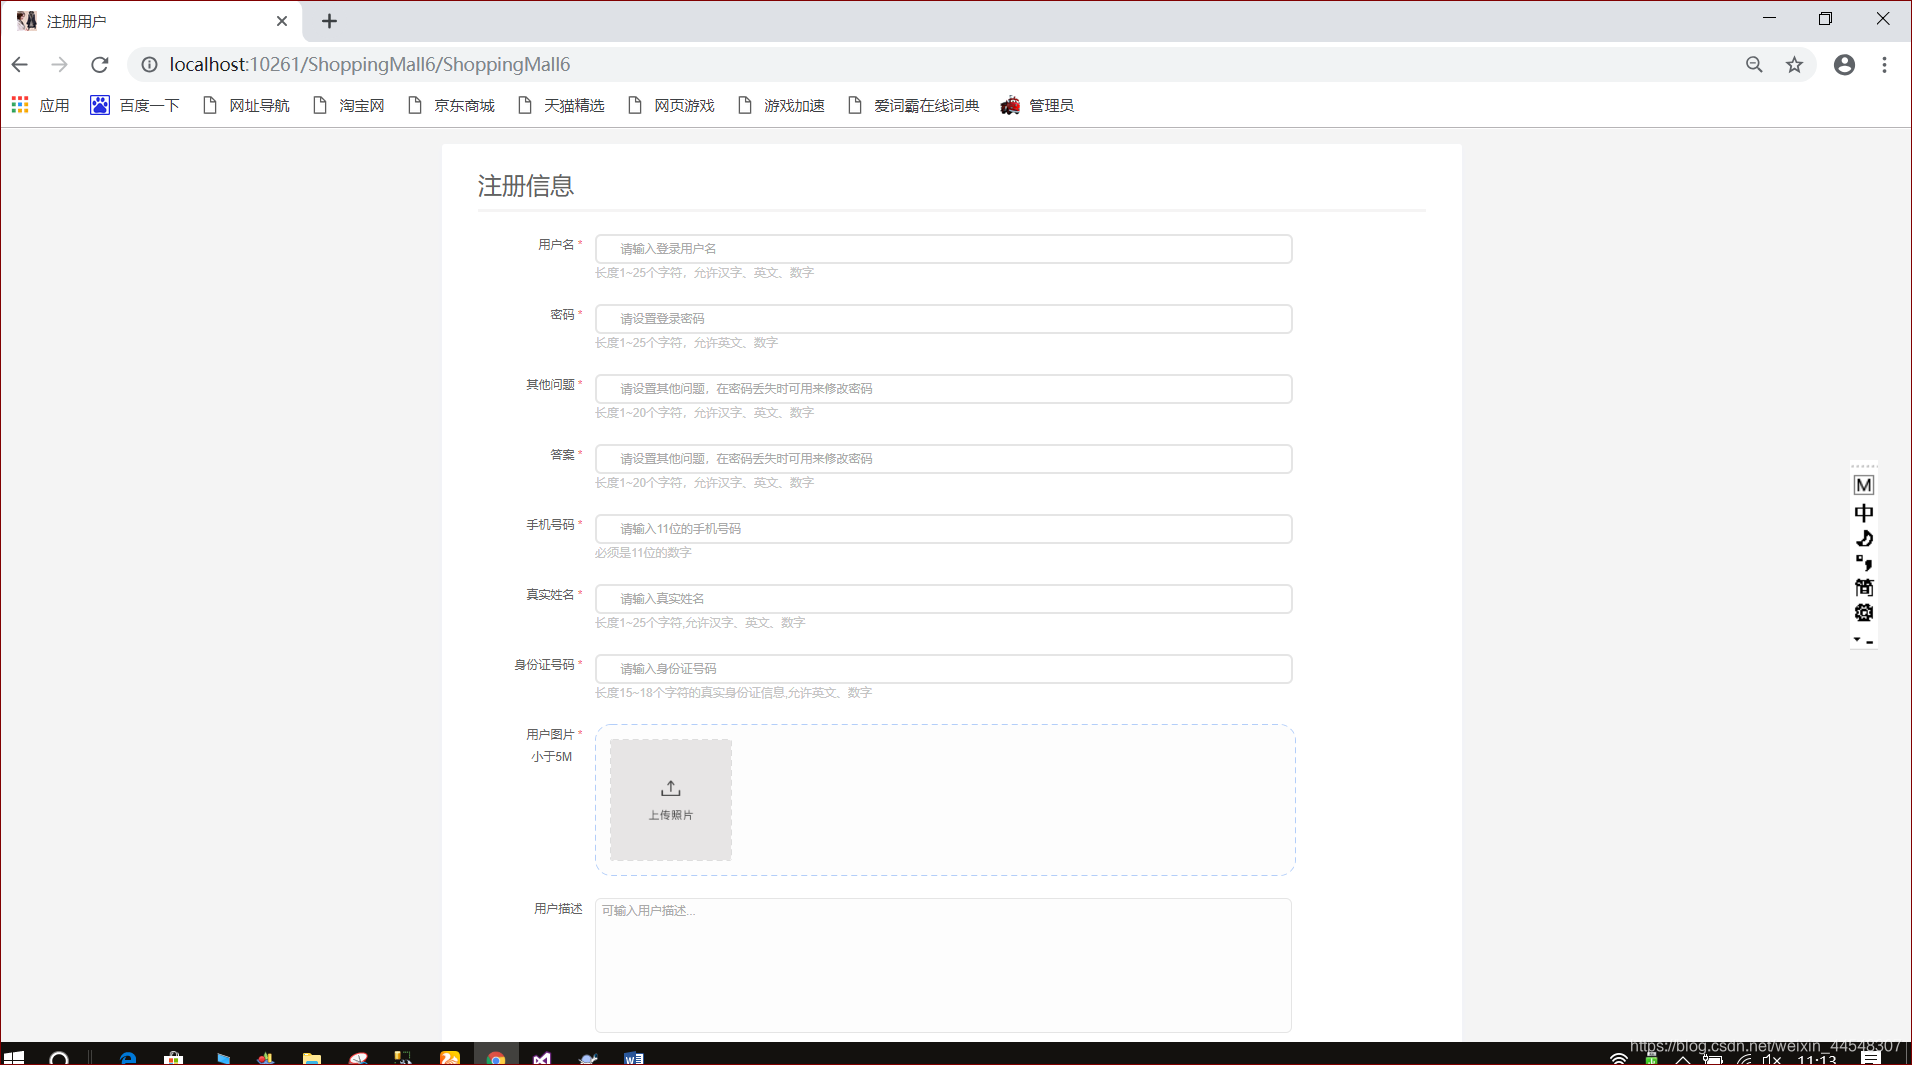Click the upload photo icon
Screen dimensions: 1912x1065
click(x=670, y=787)
